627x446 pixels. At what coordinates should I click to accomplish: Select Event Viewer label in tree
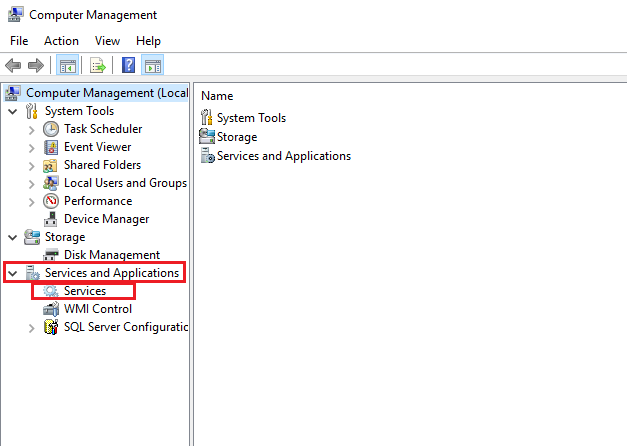98,147
